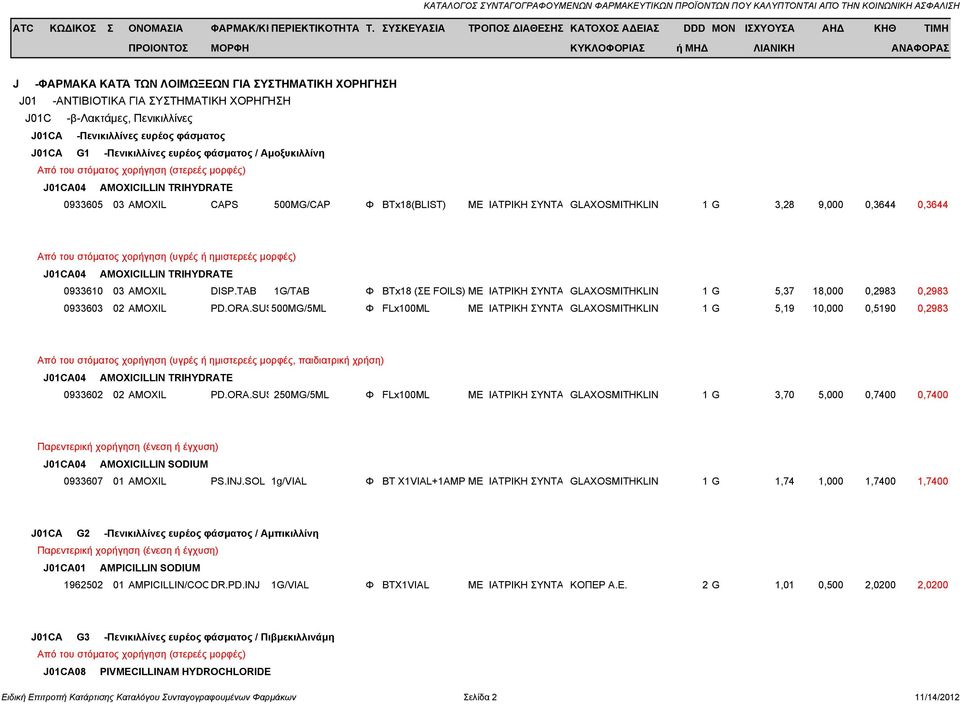Select the AMPICILLIN SODIUM heading

[150, 568]
